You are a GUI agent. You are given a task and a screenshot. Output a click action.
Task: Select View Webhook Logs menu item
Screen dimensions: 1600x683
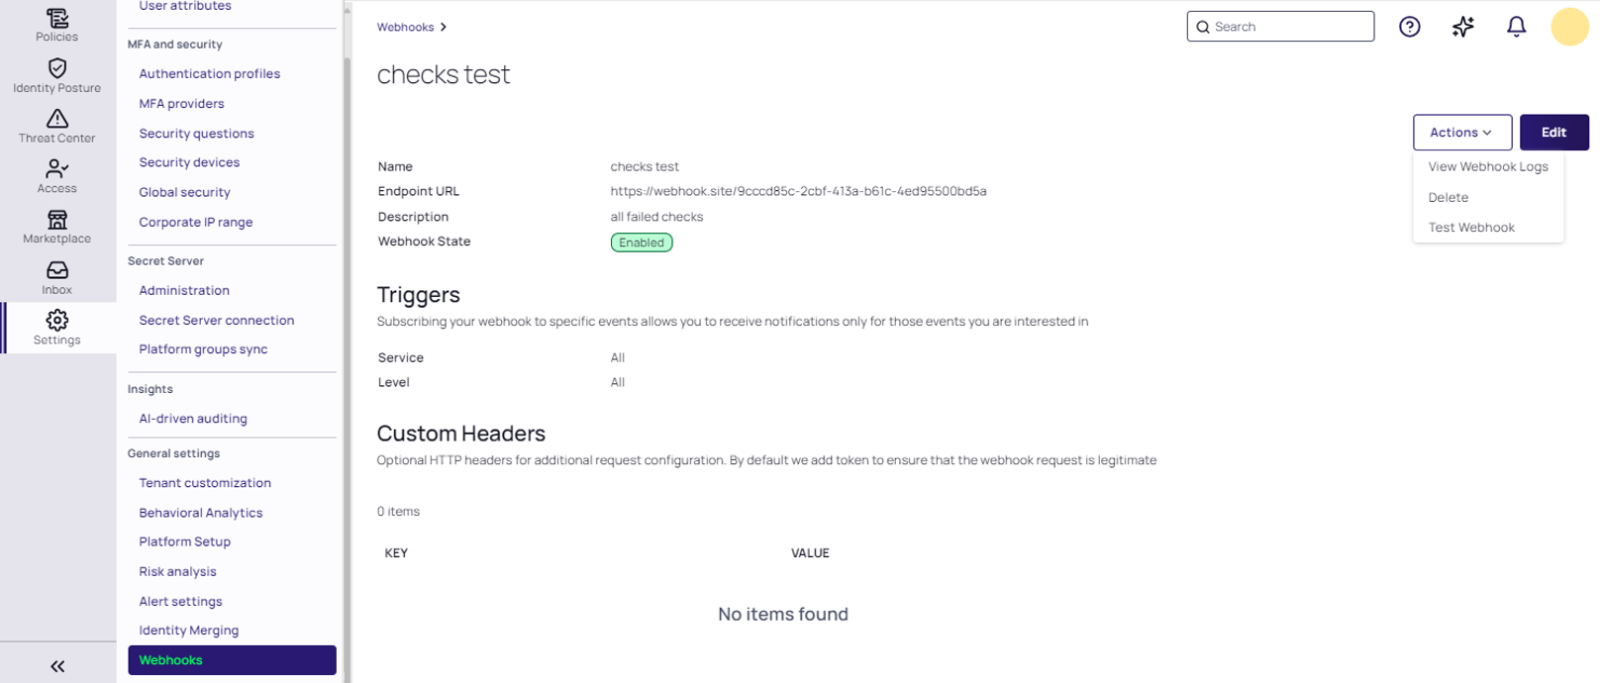1487,167
